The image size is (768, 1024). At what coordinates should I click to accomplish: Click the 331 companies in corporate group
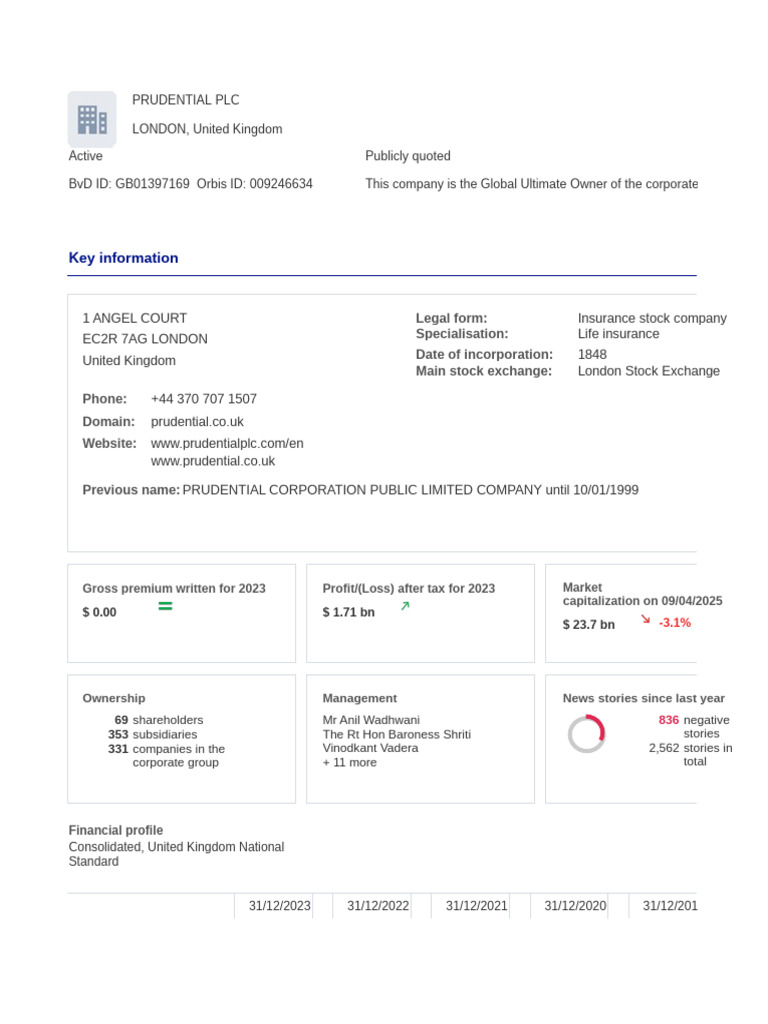click(167, 756)
